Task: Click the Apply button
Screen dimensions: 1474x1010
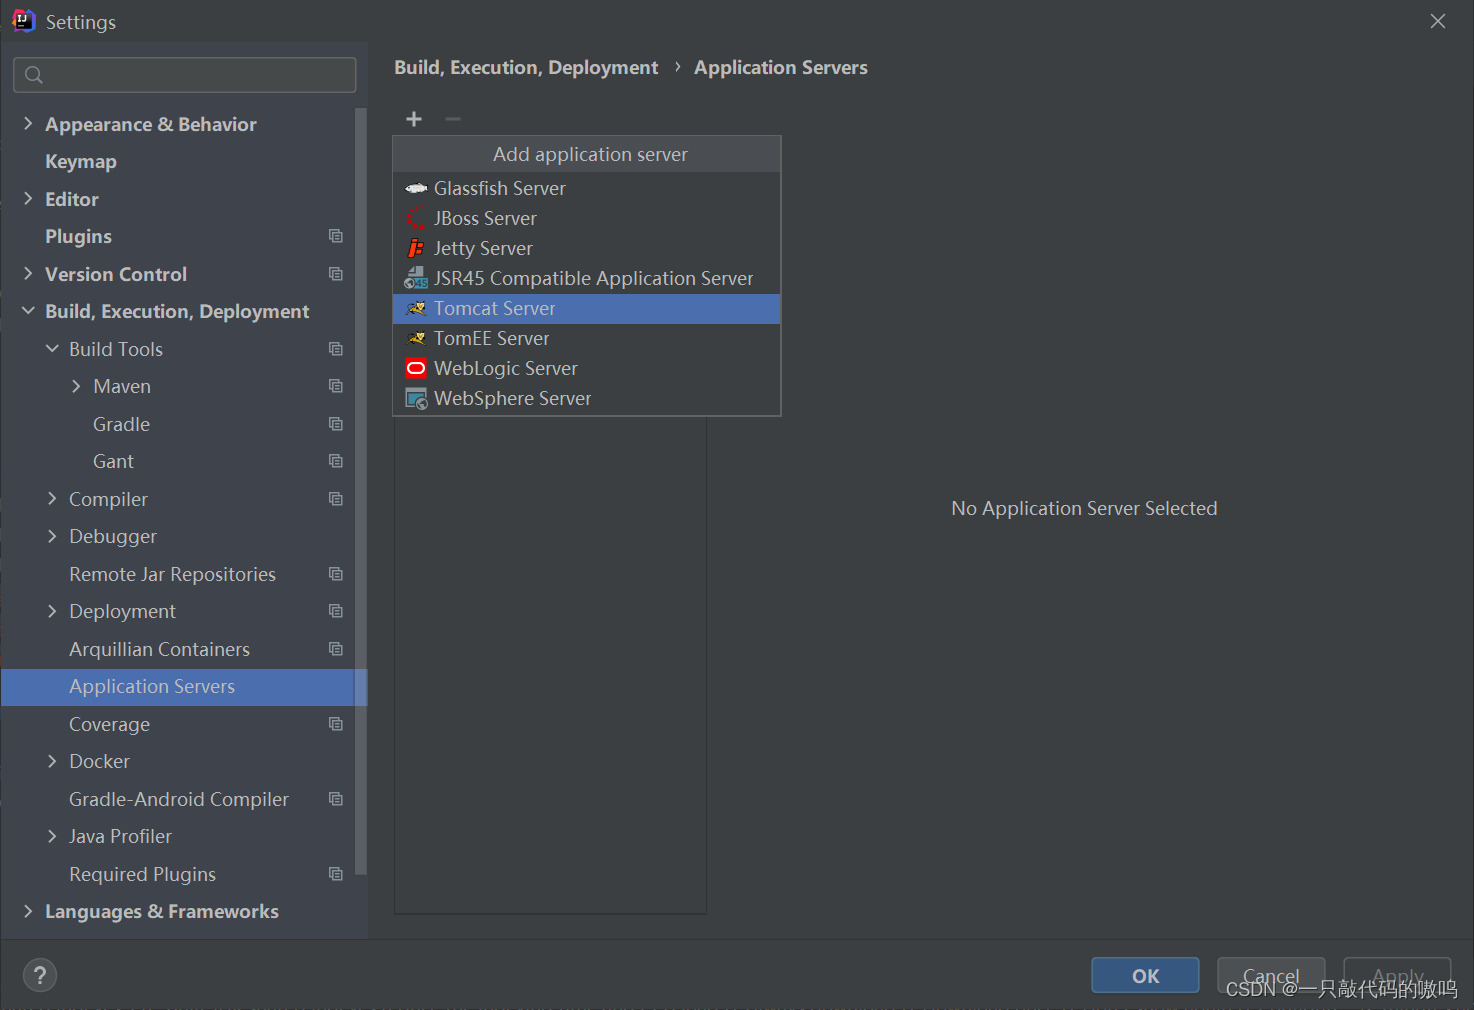Action: pyautogui.click(x=1397, y=975)
